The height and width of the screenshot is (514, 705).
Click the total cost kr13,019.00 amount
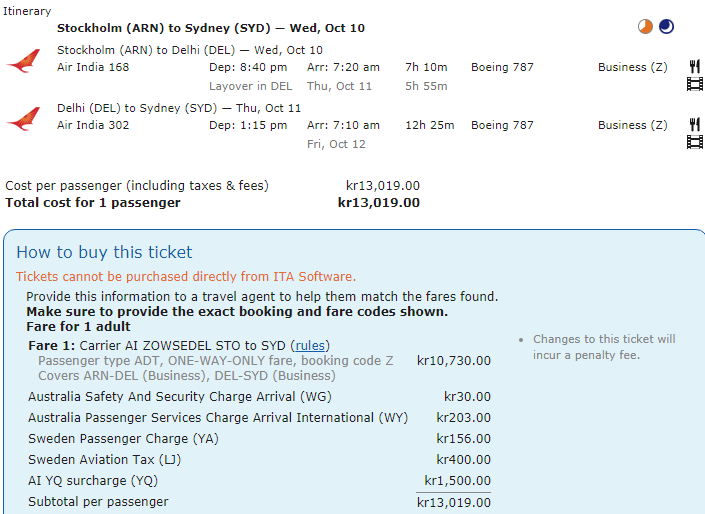pyautogui.click(x=378, y=203)
